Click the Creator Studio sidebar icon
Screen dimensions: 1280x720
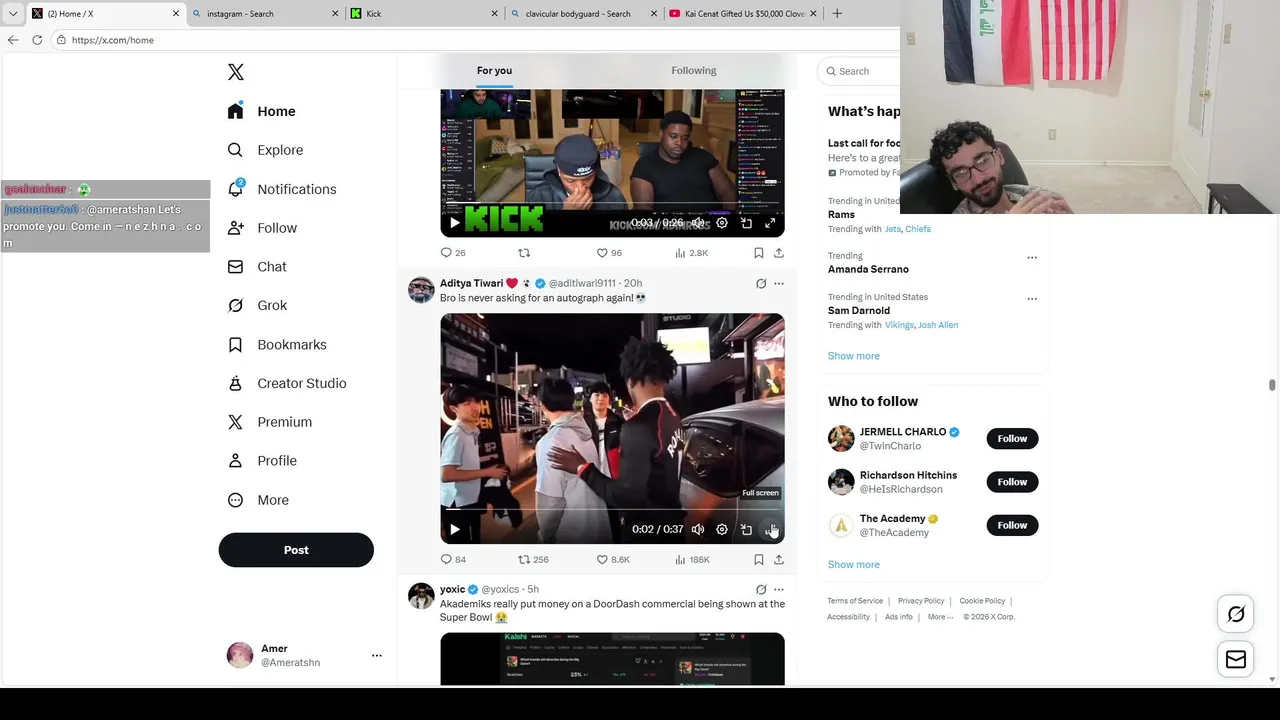[235, 383]
